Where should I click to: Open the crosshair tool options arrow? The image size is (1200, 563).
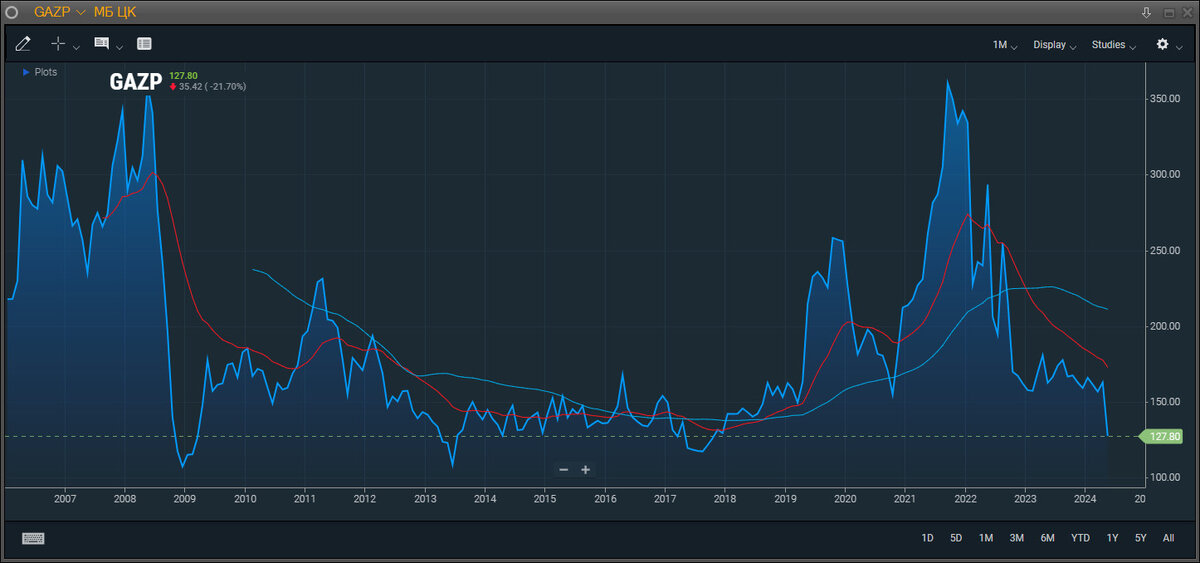point(77,46)
